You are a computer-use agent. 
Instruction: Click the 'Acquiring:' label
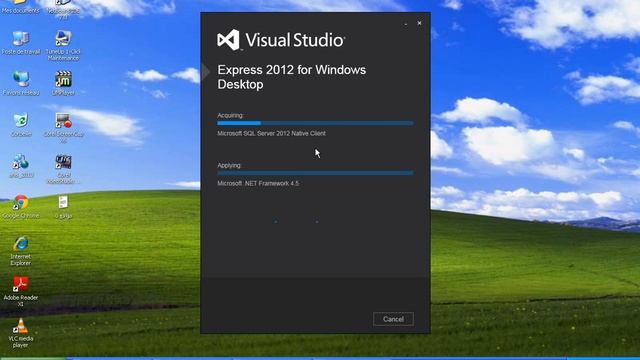pos(230,116)
